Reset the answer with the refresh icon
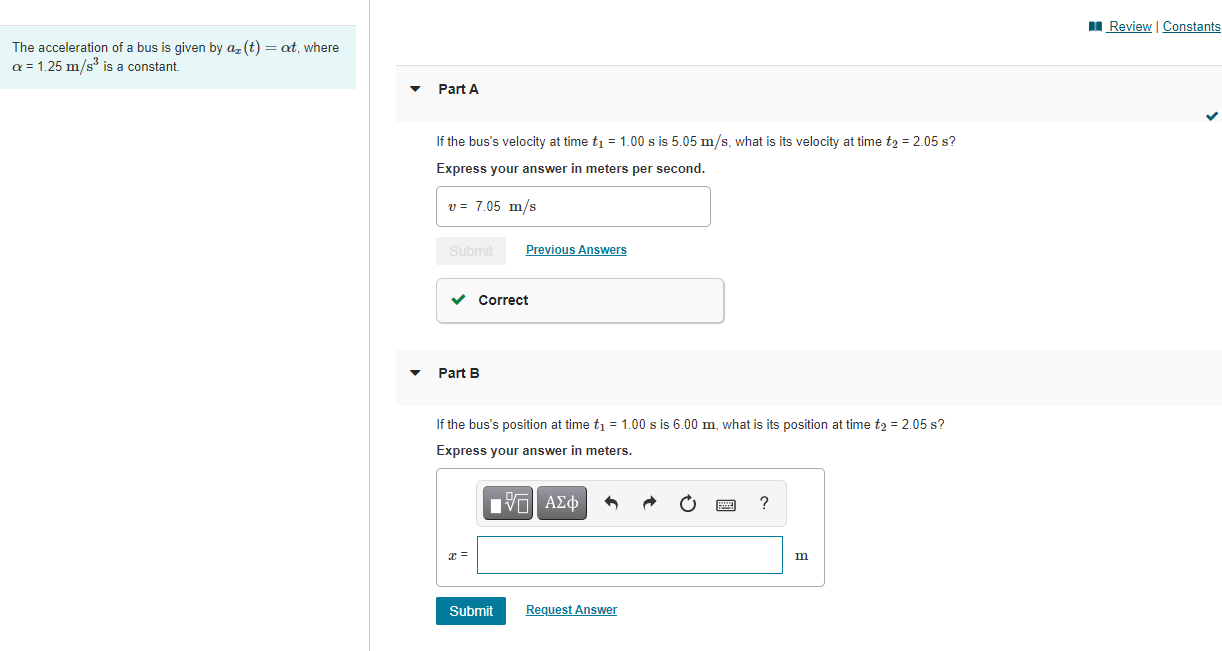The width and height of the screenshot is (1222, 651). (687, 503)
